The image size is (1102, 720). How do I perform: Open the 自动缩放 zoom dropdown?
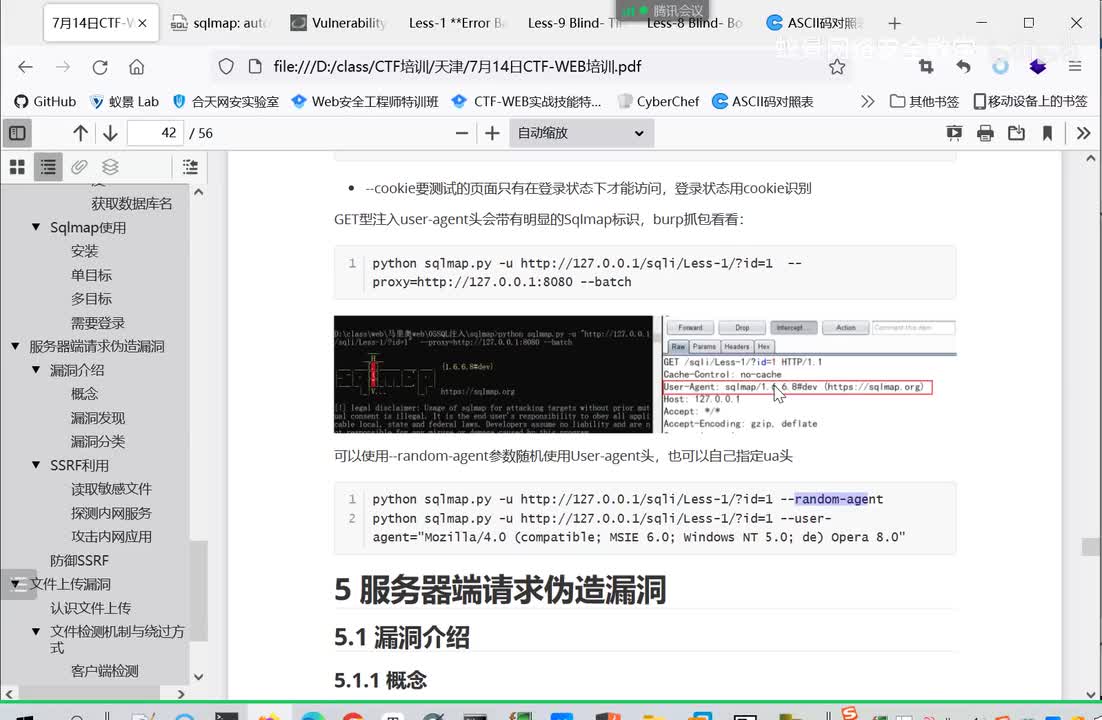point(581,133)
